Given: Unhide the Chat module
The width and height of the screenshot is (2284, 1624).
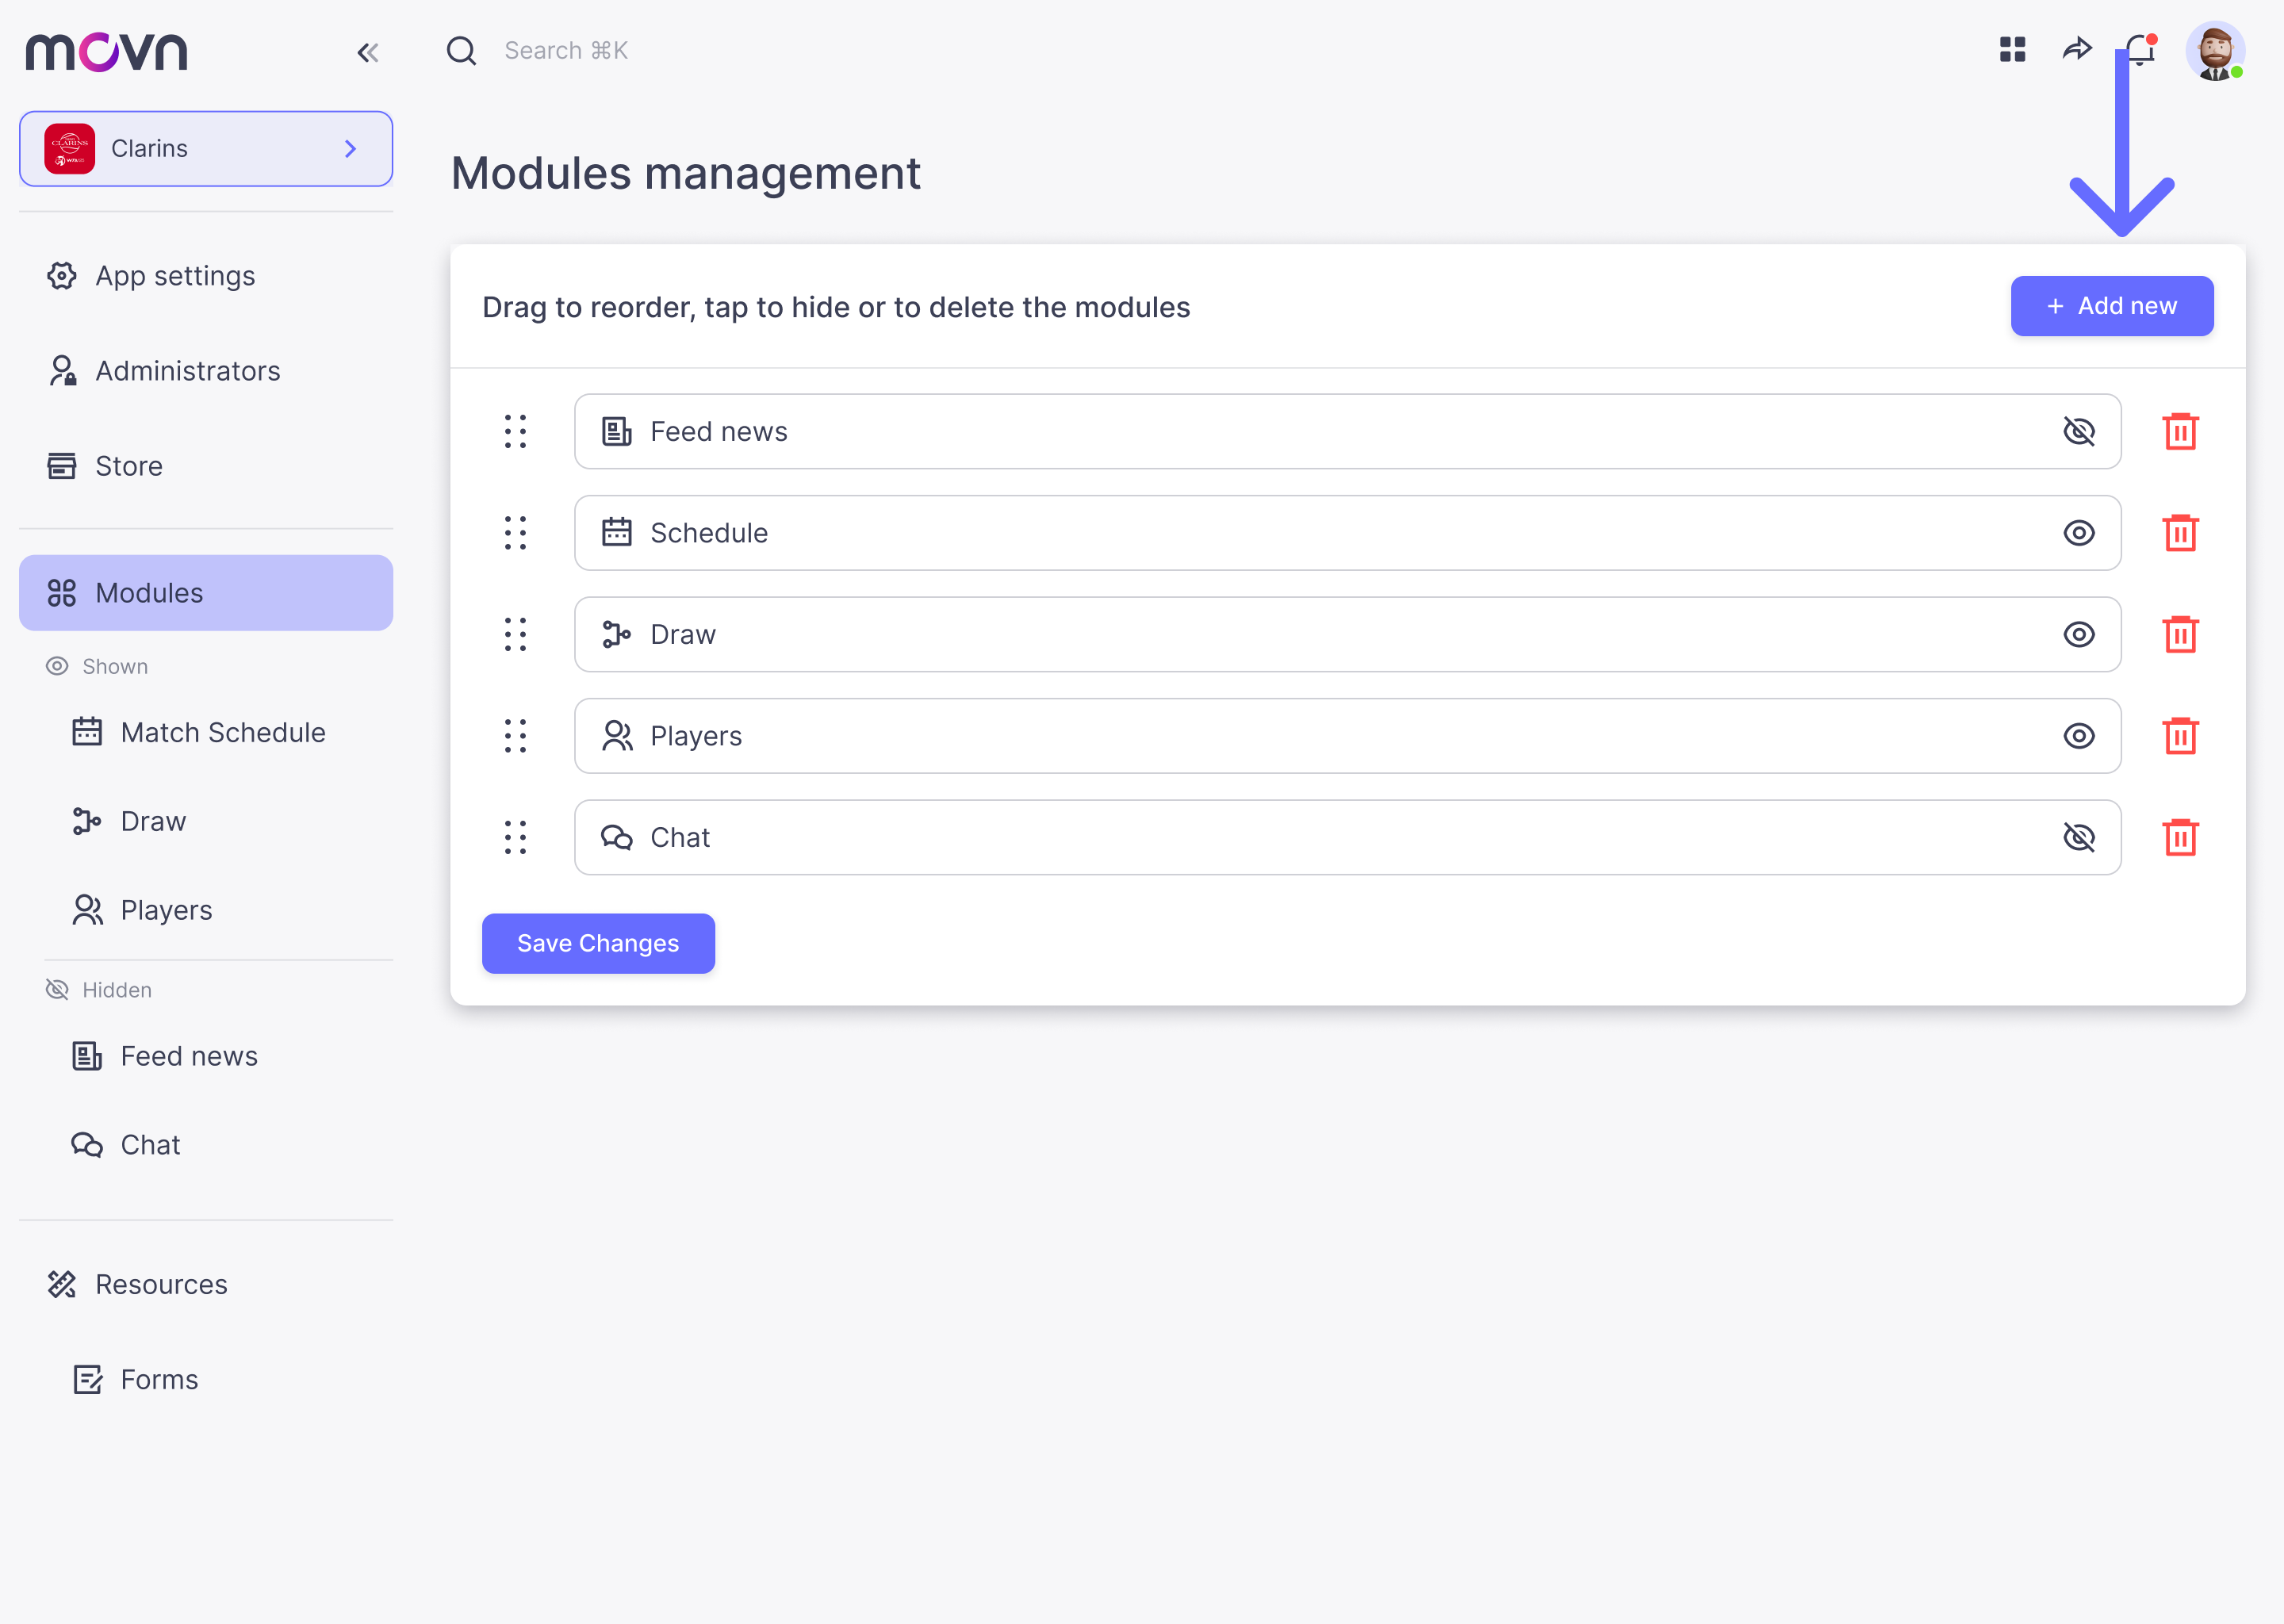Looking at the screenshot, I should point(2078,838).
